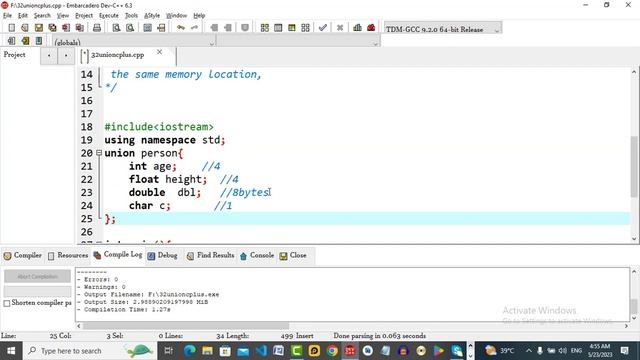Viewport: 640px width, 360px height.
Task: Click the blue bookmark icon in second toolbar row
Action: coord(39,41)
